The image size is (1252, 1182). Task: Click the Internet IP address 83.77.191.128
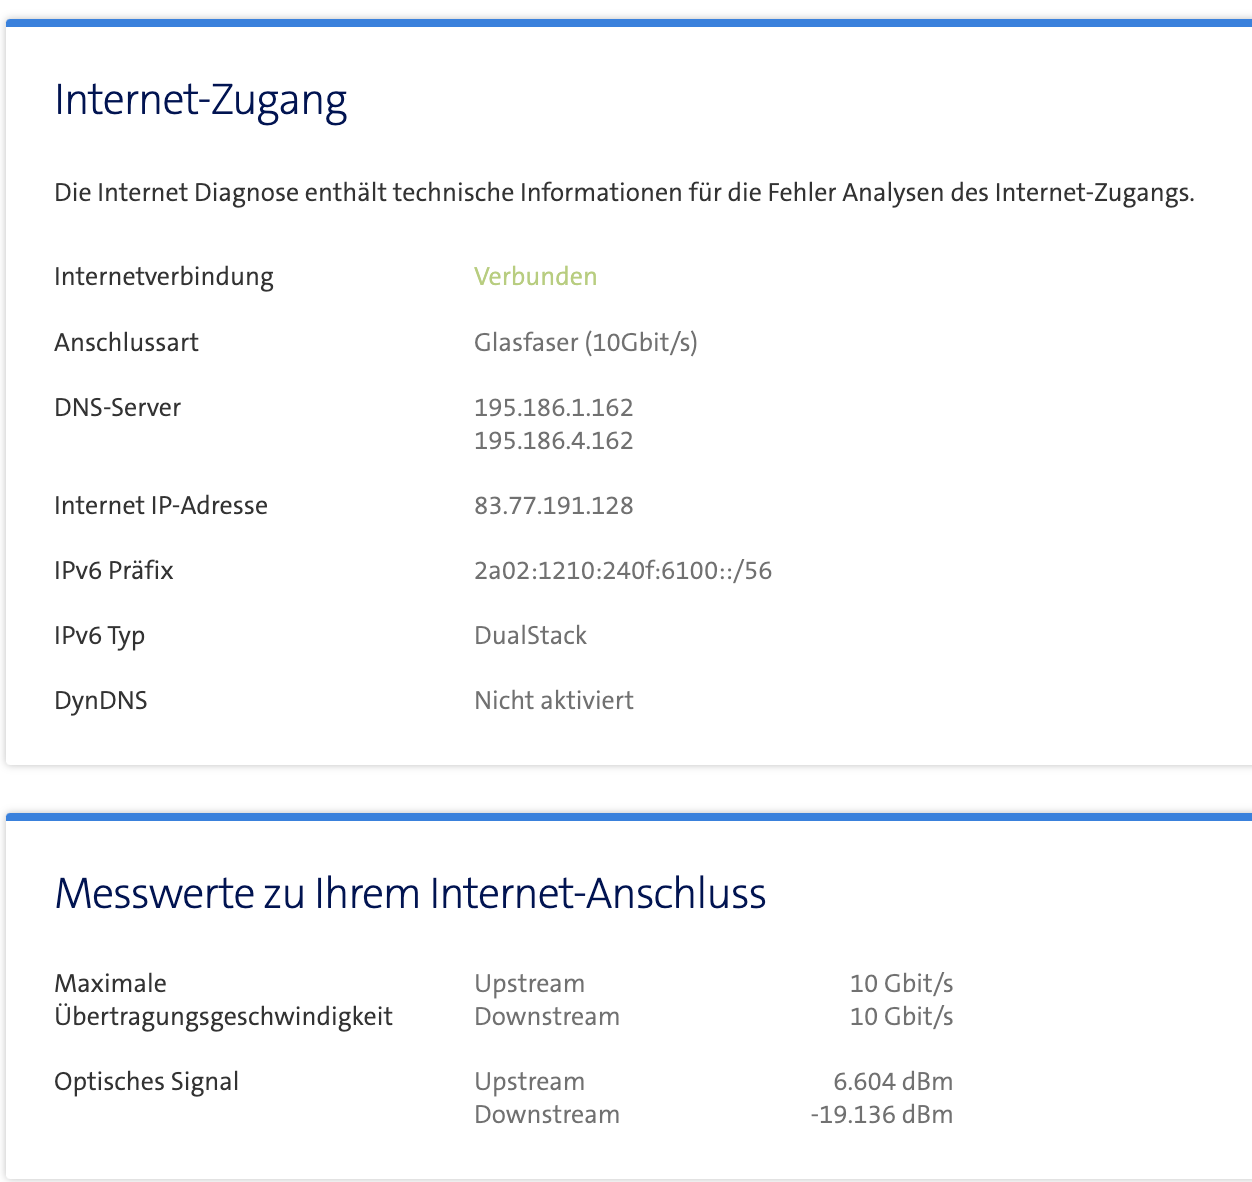[x=553, y=506]
